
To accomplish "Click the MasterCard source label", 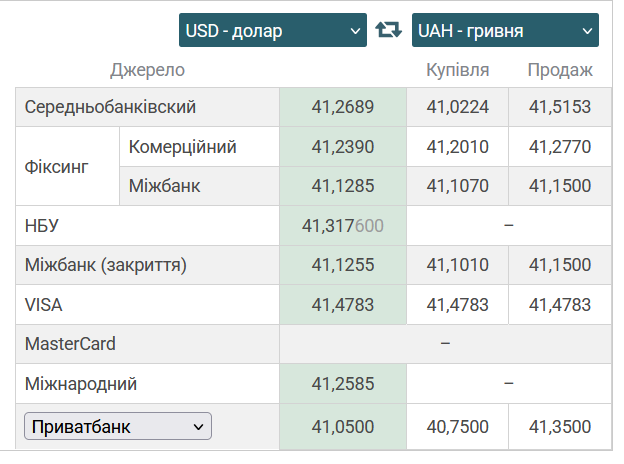I will [70, 344].
